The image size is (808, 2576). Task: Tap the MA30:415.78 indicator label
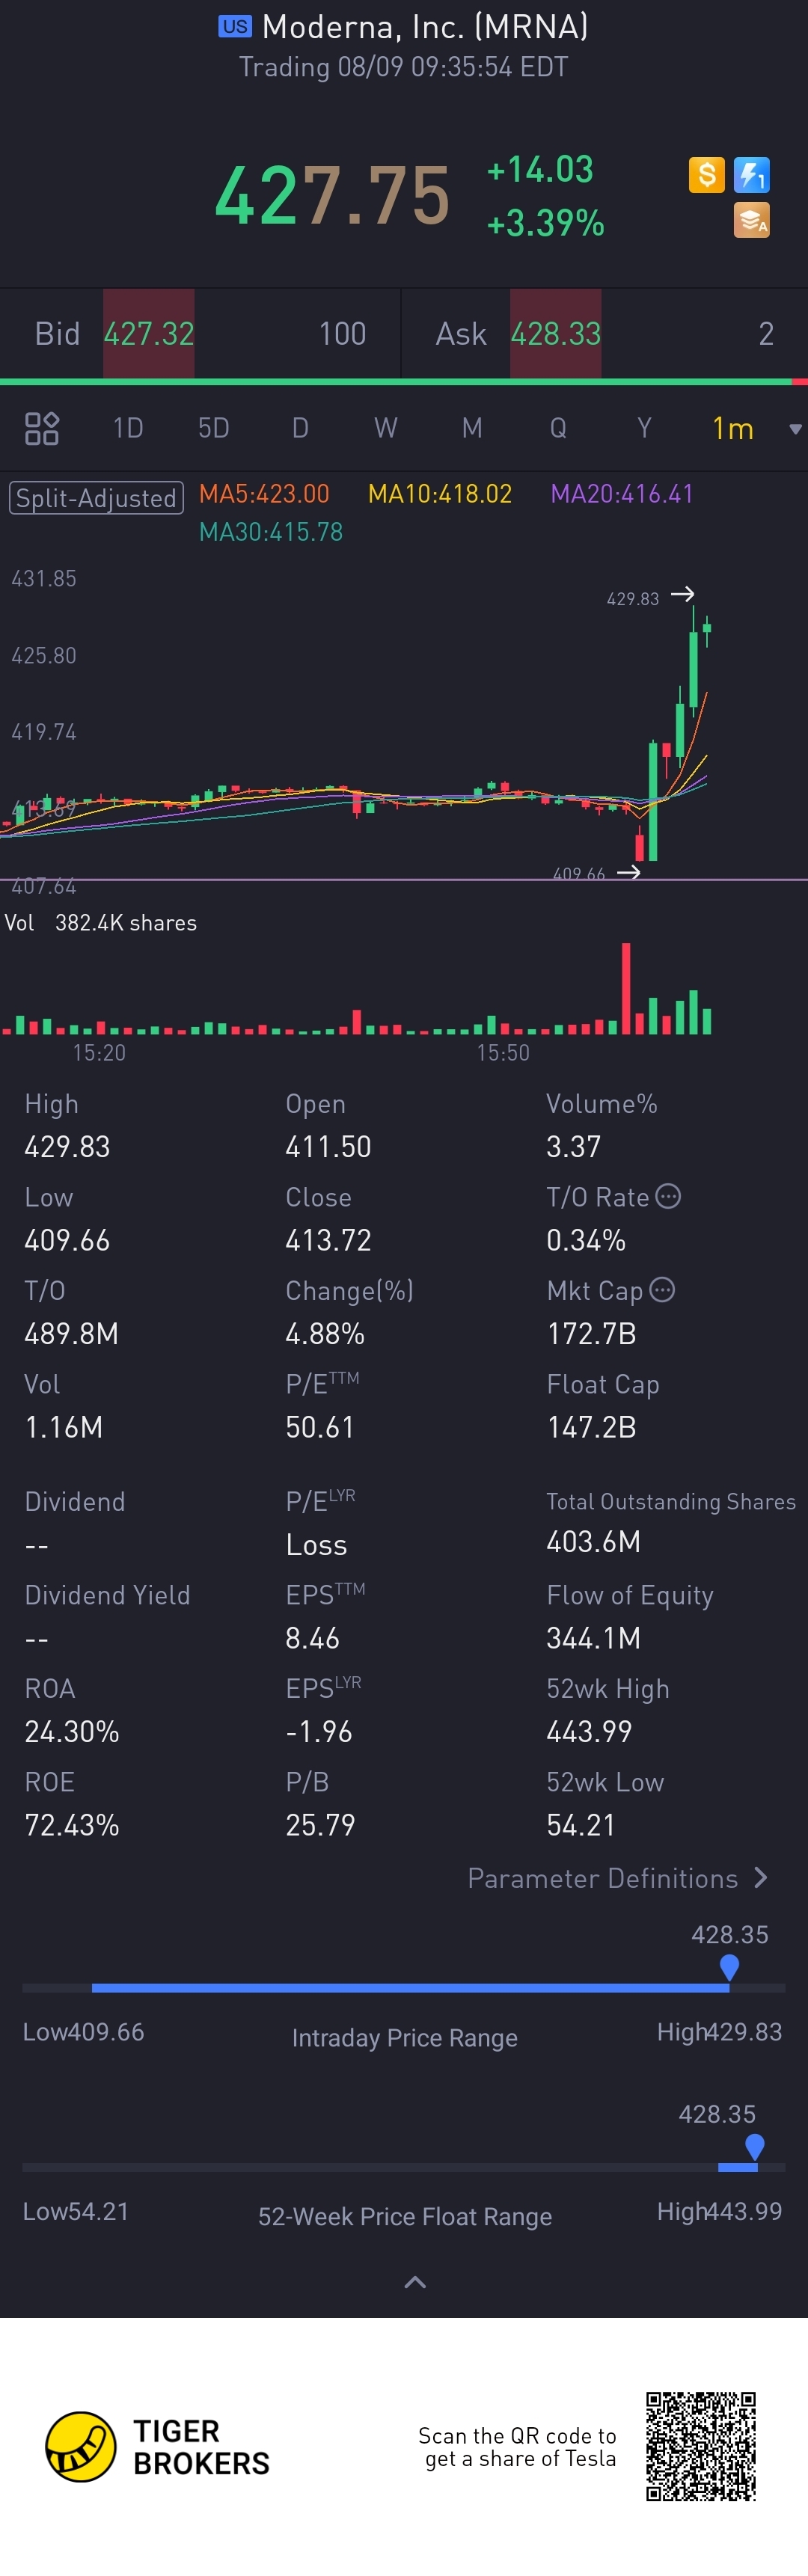(271, 532)
